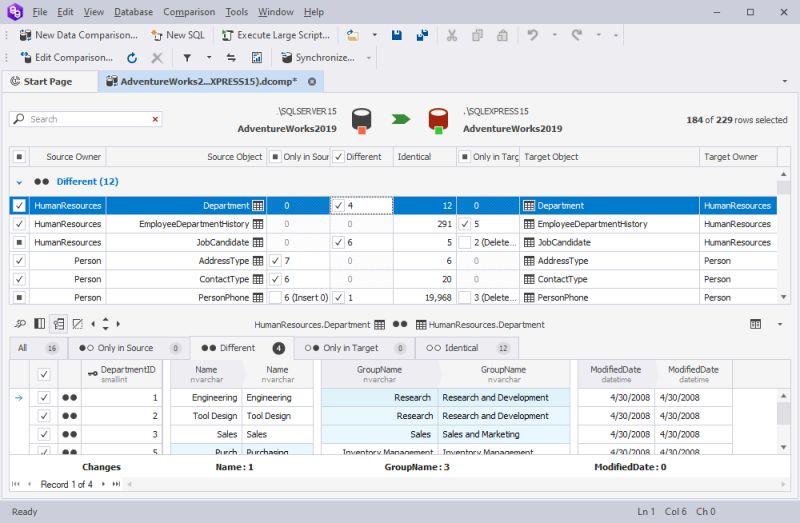800x523 pixels.
Task: Click the New Data Comparison toolbar button
Action: click(79, 35)
